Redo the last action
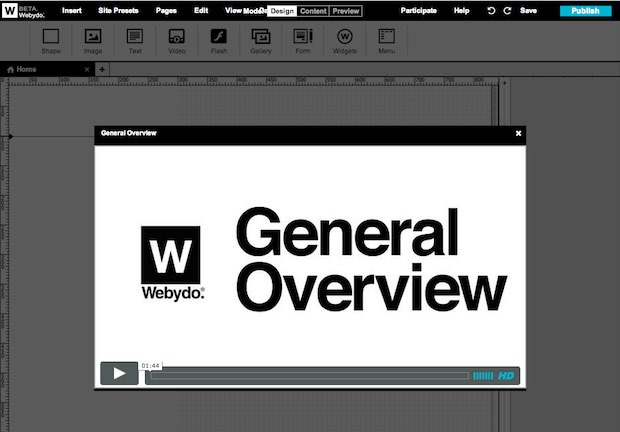Screen dimensions: 620x432 (507, 11)
